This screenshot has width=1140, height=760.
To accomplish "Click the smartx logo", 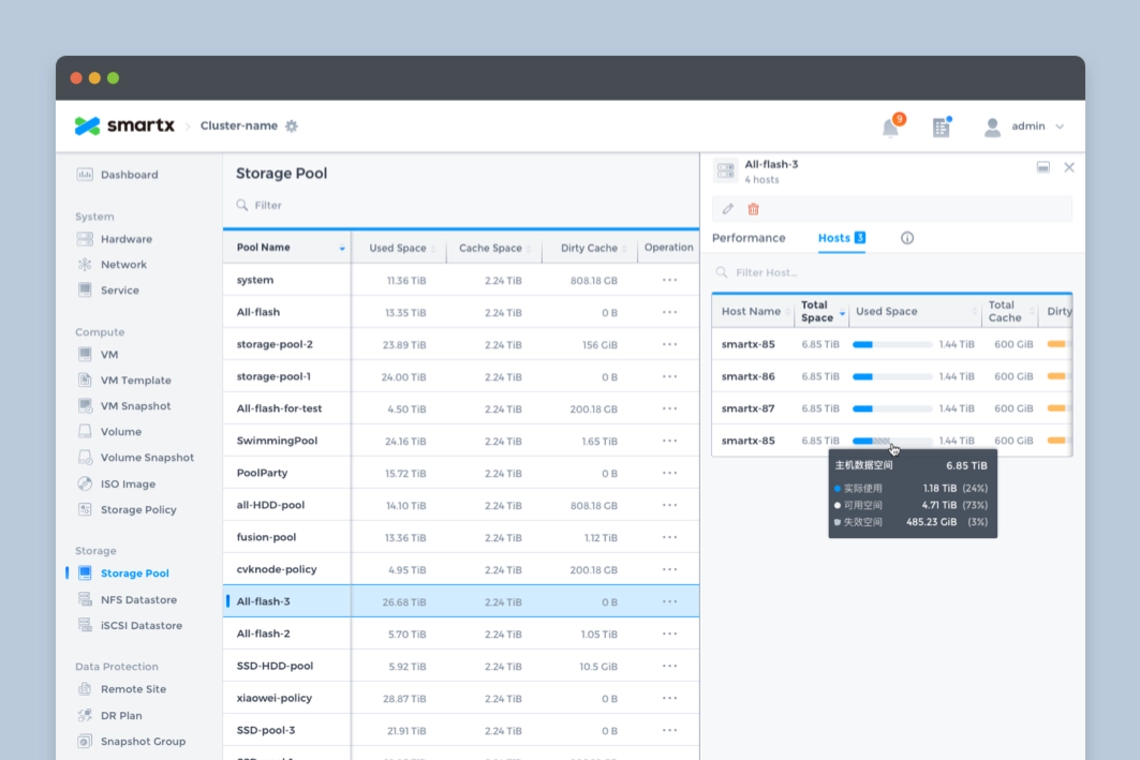I will tap(124, 126).
